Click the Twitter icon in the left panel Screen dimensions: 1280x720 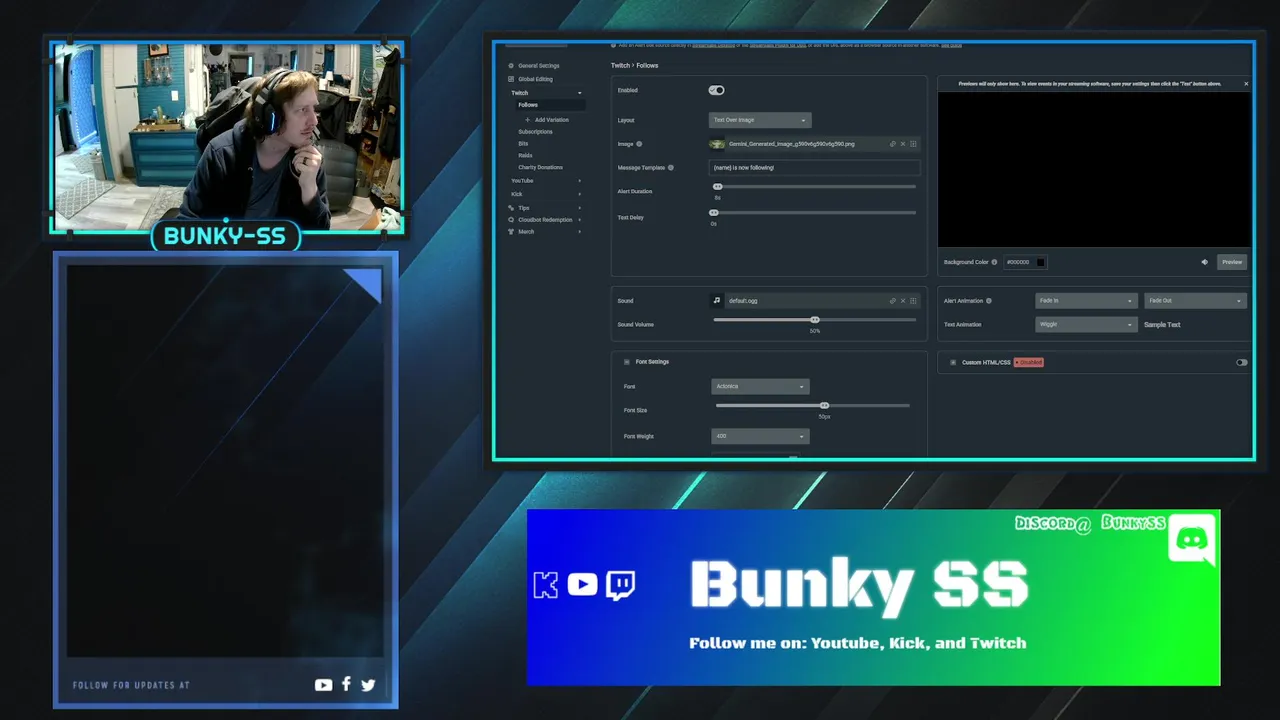pos(368,685)
